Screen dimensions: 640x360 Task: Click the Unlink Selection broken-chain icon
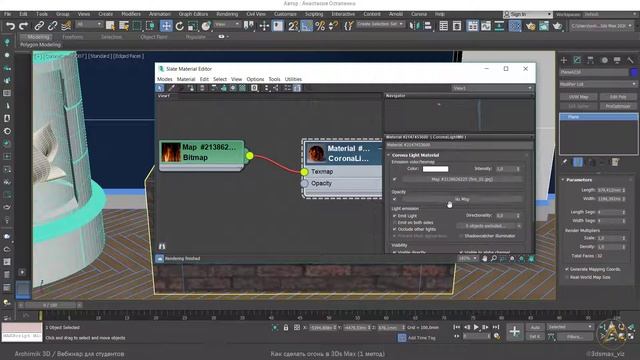(52, 26)
